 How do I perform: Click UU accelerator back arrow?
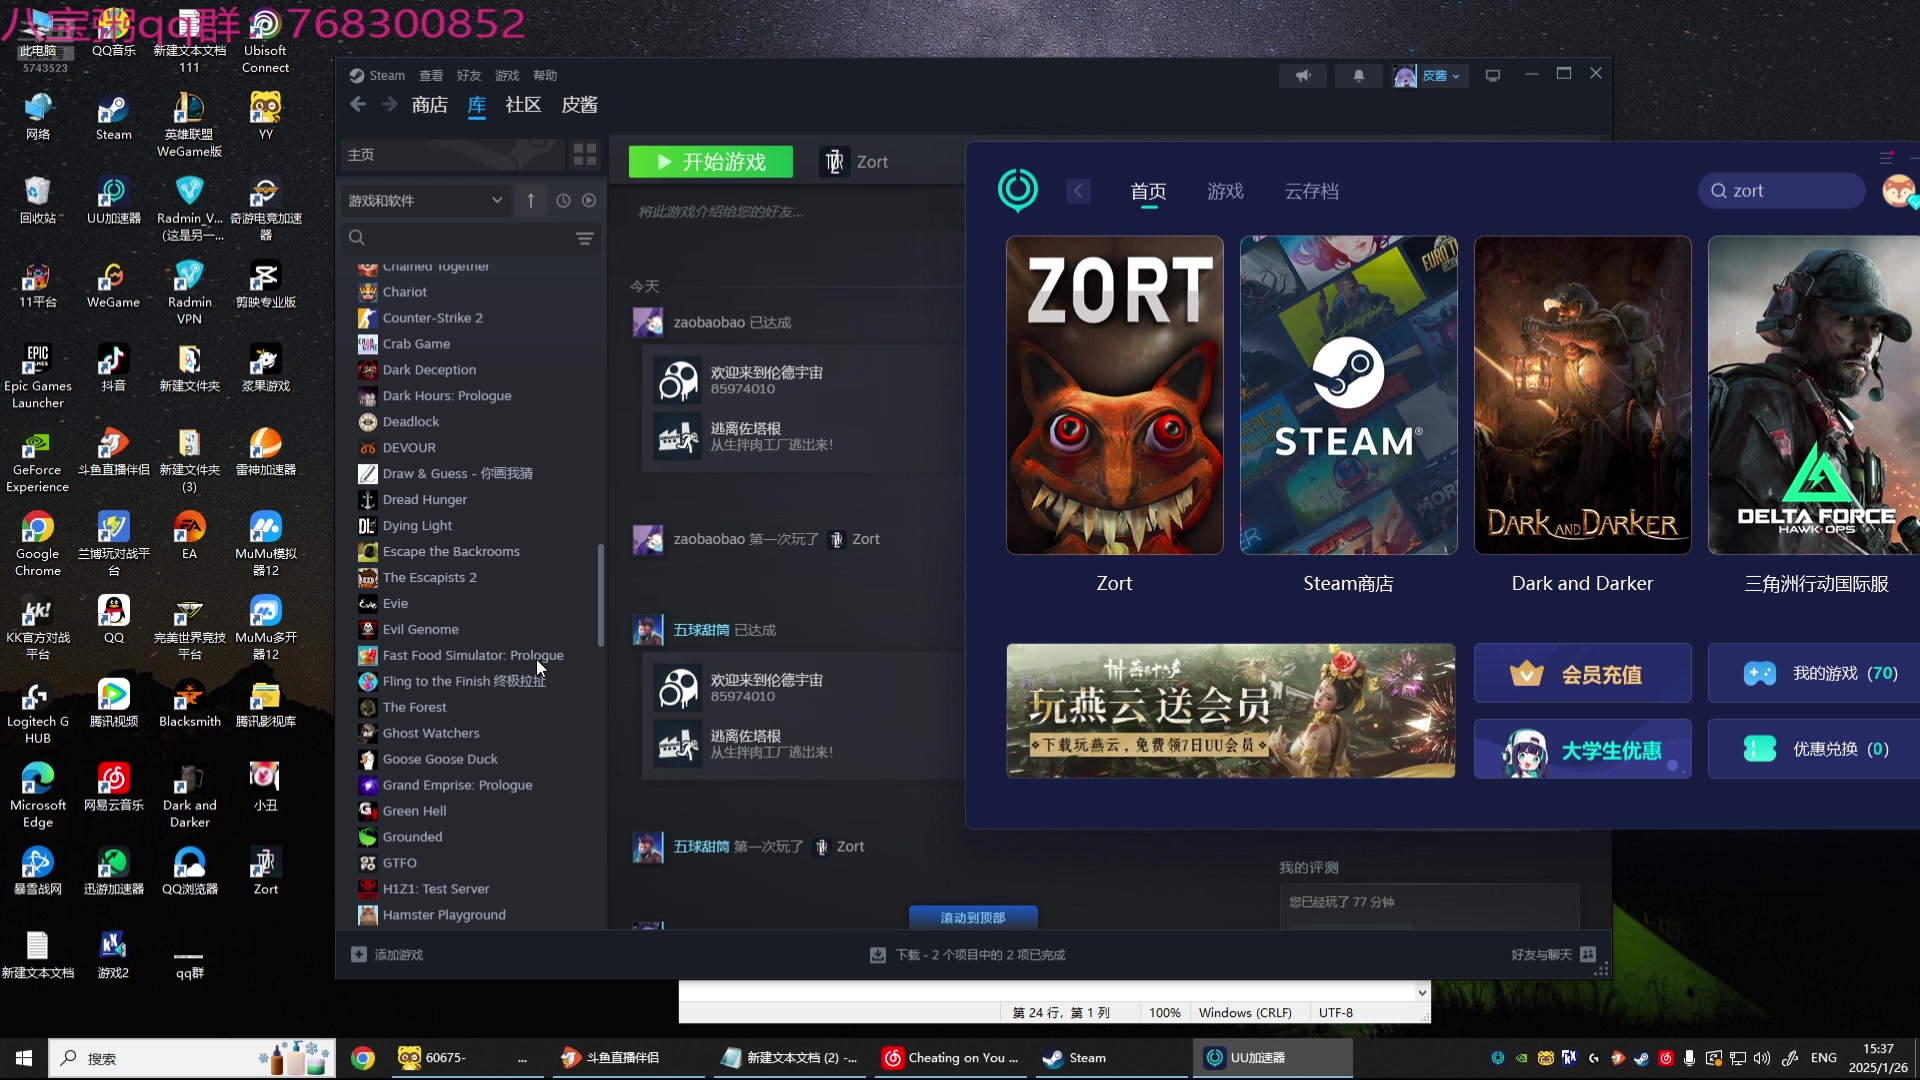coord(1078,191)
